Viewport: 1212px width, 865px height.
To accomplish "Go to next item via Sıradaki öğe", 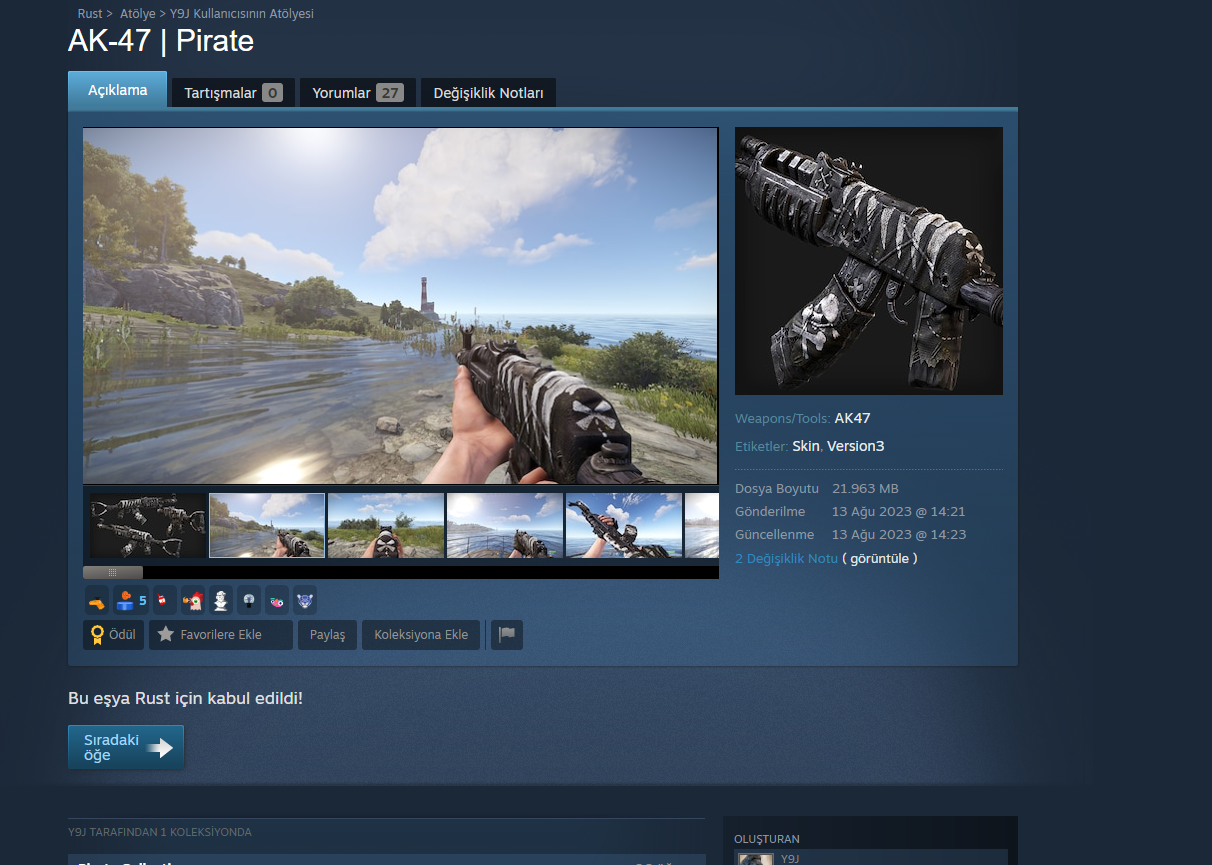I will pyautogui.click(x=126, y=747).
